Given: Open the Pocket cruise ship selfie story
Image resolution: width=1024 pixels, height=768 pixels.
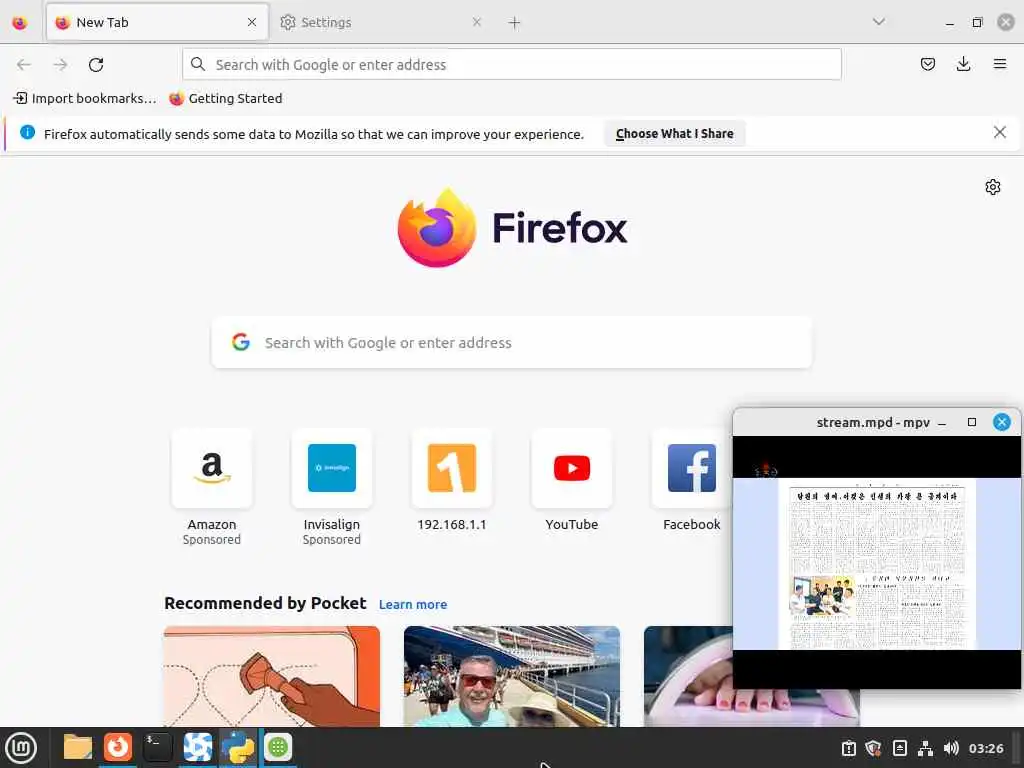Looking at the screenshot, I should 512,676.
